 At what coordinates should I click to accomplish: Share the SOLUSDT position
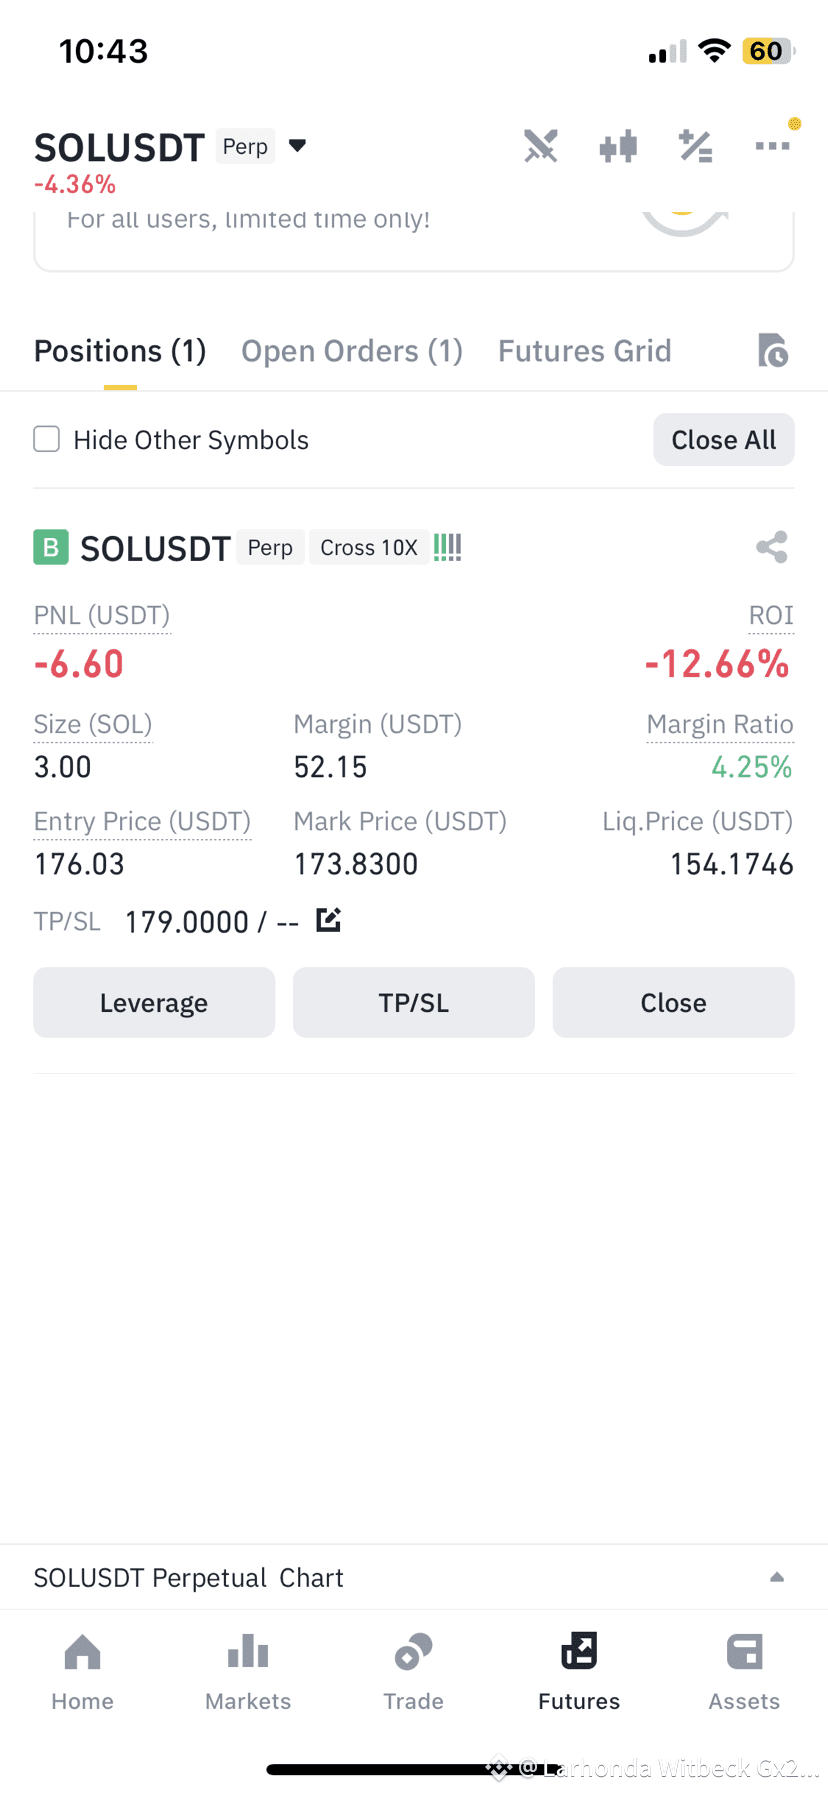coord(772,547)
